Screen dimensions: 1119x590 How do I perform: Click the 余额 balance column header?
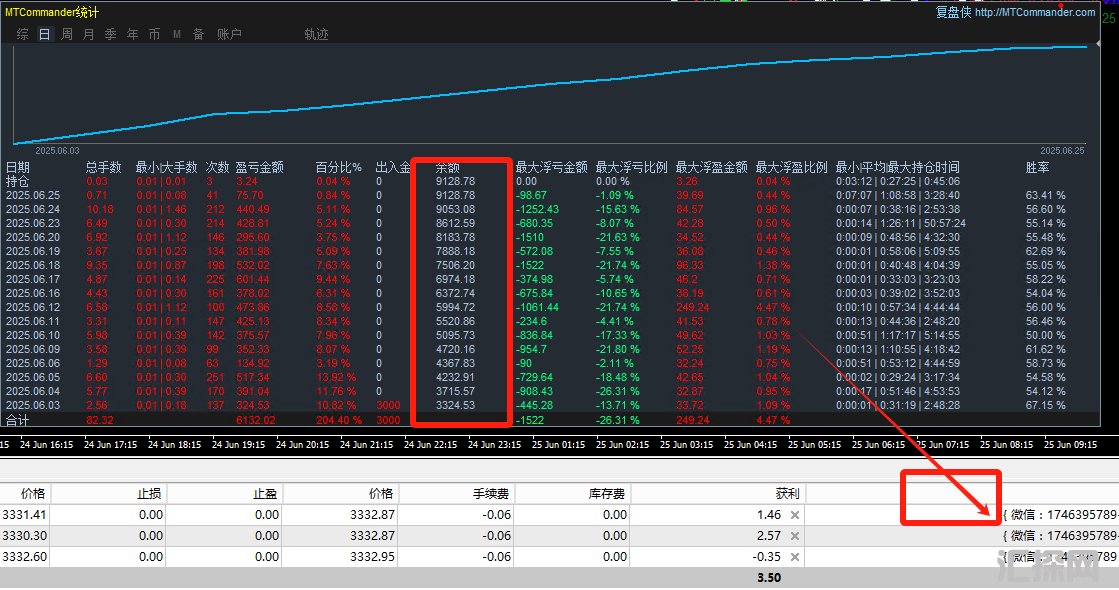coord(448,168)
